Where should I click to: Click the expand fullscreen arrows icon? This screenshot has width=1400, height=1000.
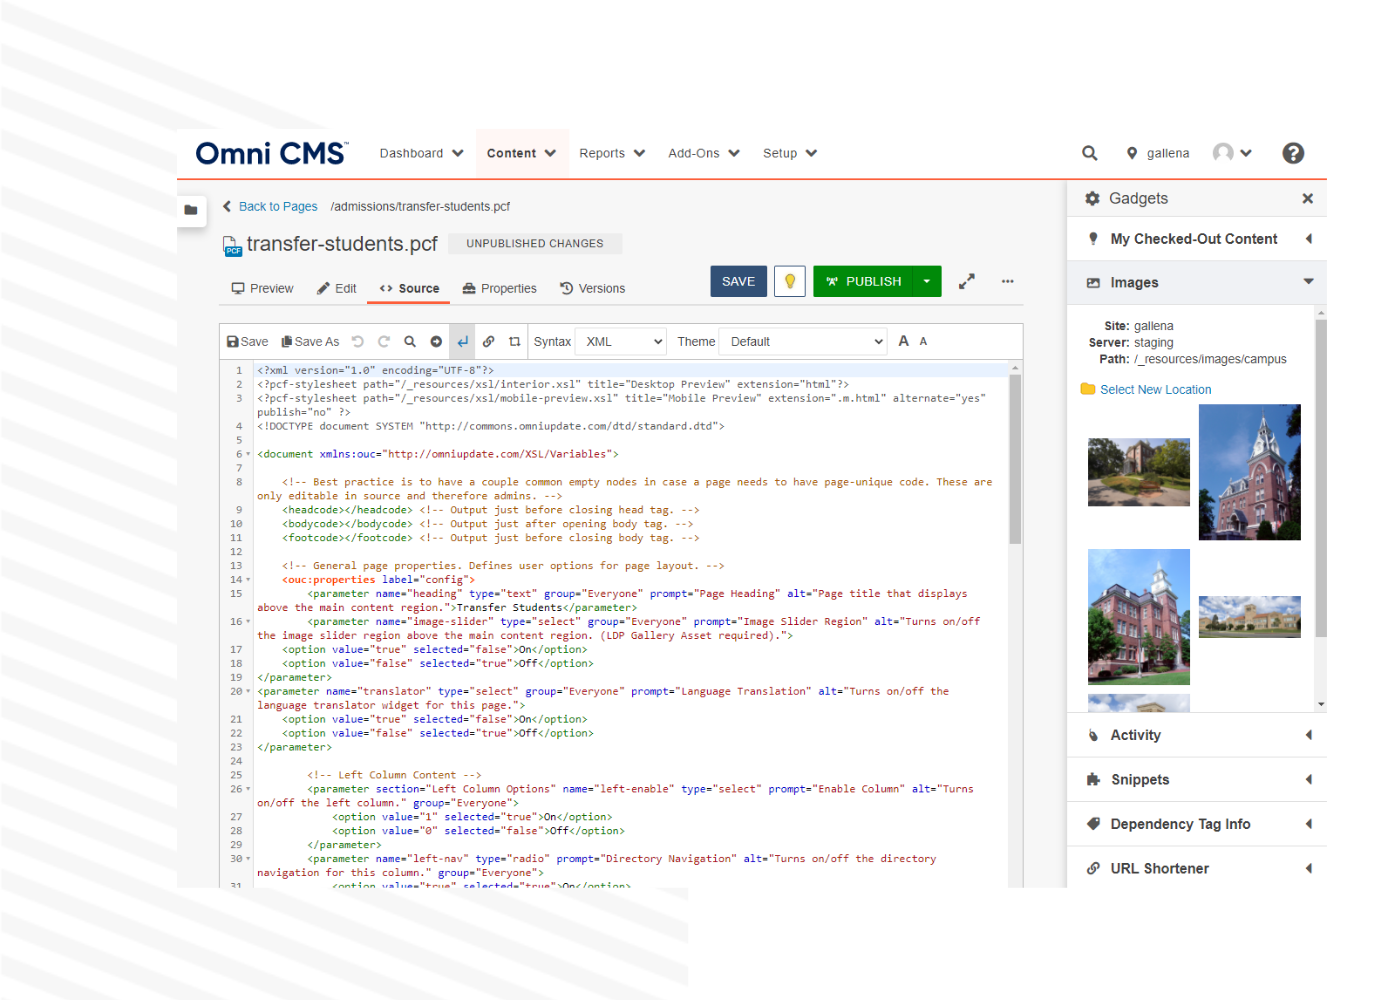967,282
